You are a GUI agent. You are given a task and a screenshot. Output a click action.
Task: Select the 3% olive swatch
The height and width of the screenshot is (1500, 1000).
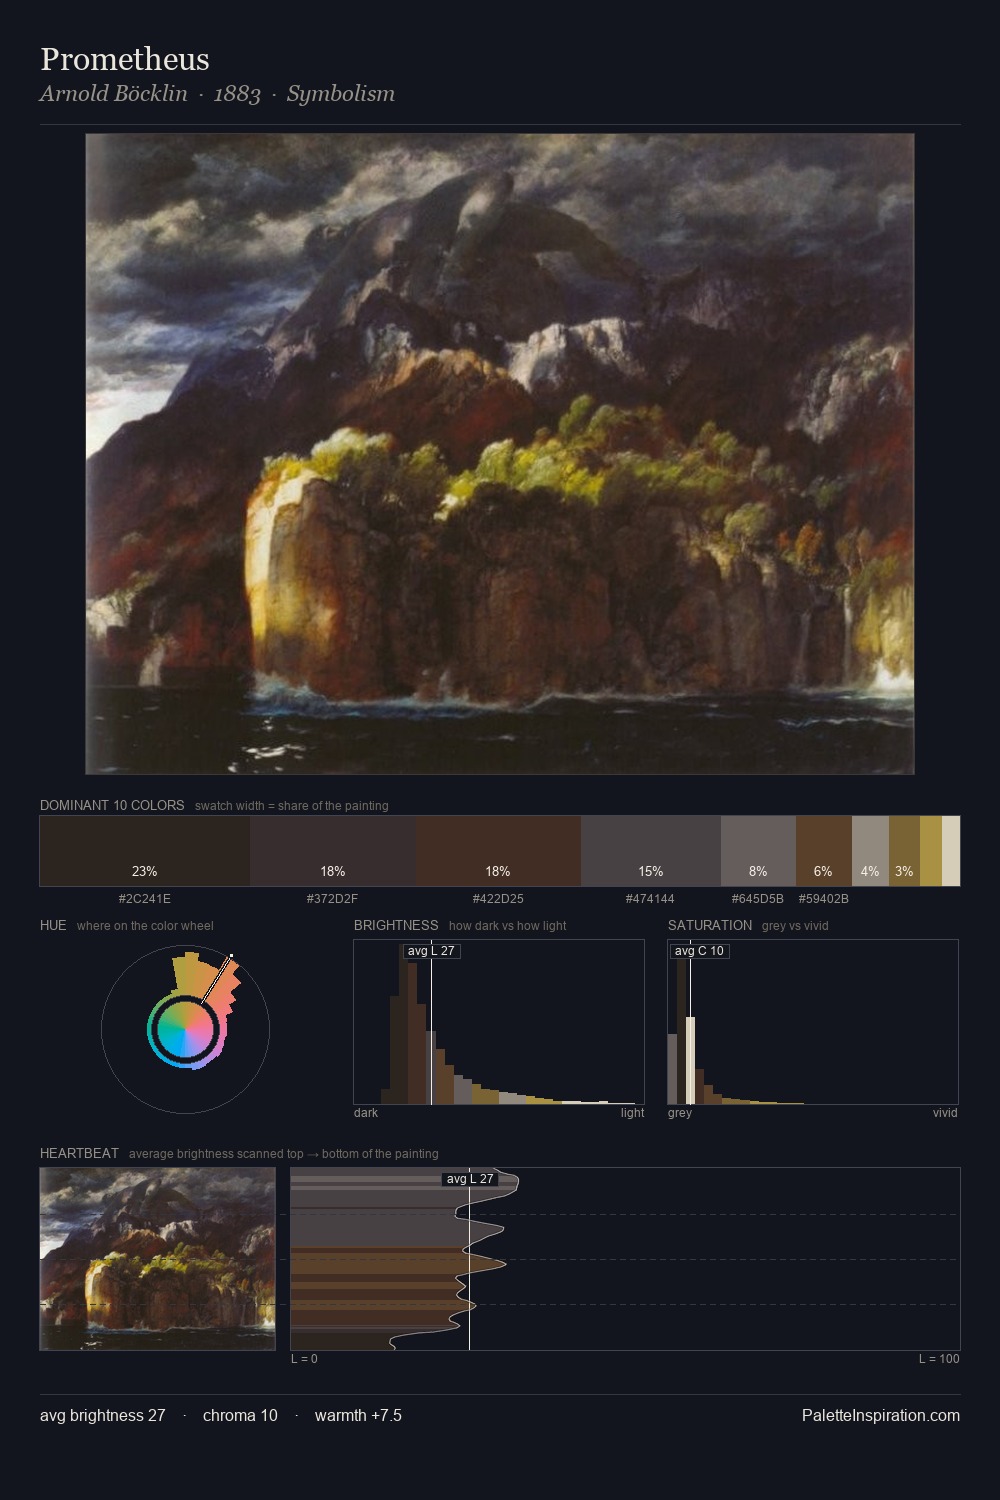(904, 851)
